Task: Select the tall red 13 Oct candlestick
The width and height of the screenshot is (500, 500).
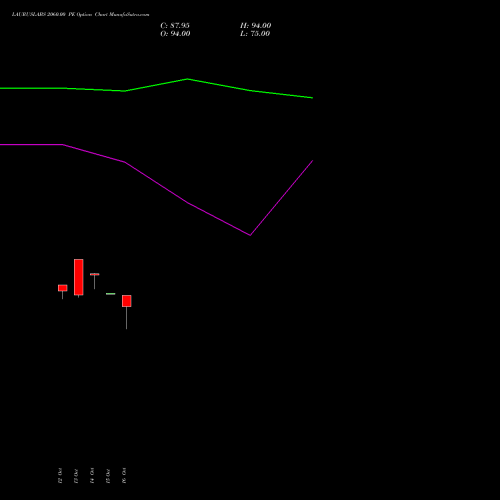Action: (79, 277)
